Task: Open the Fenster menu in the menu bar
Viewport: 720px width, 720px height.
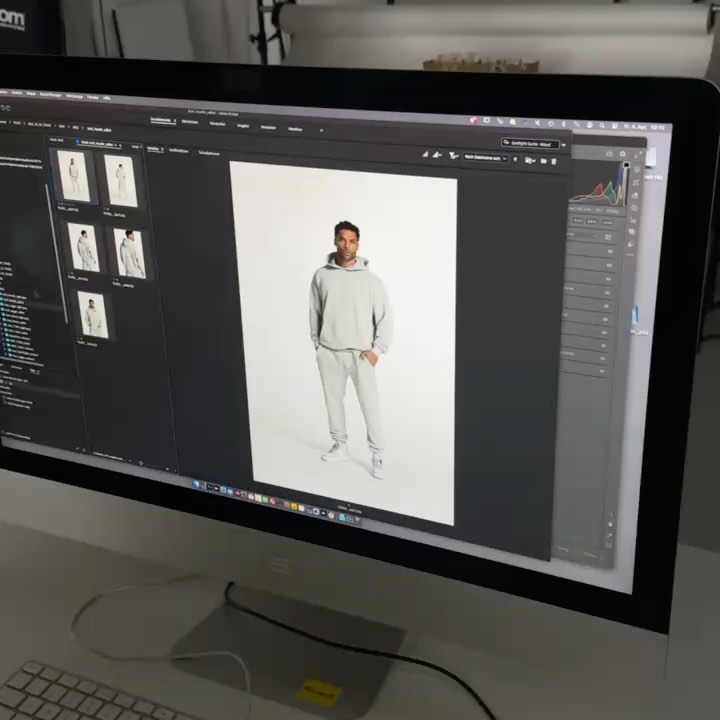Action: 93,97
